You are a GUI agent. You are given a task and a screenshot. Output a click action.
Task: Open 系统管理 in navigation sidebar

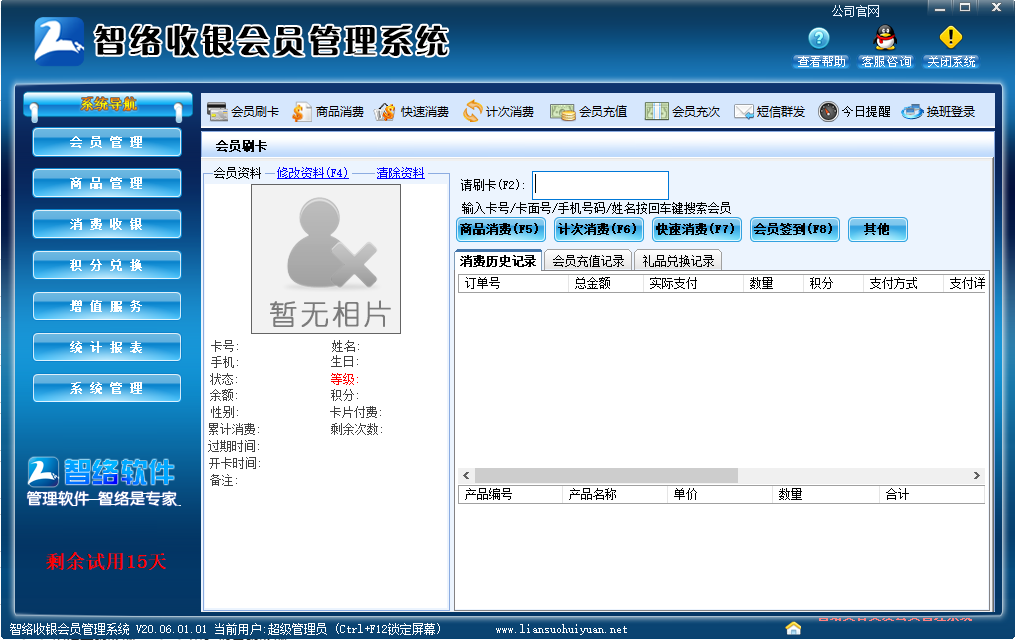(107, 388)
